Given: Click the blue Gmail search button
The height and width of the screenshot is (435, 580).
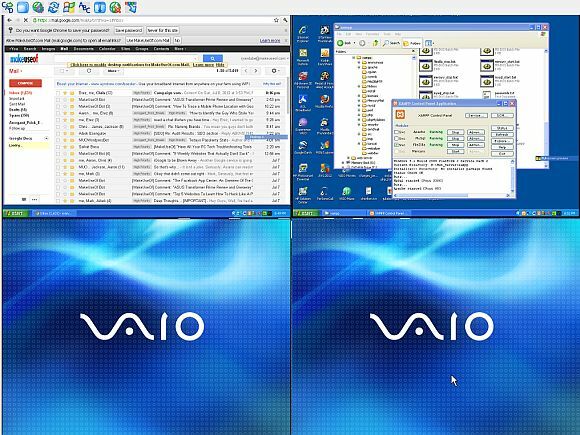Looking at the screenshot, I should tap(213, 58).
